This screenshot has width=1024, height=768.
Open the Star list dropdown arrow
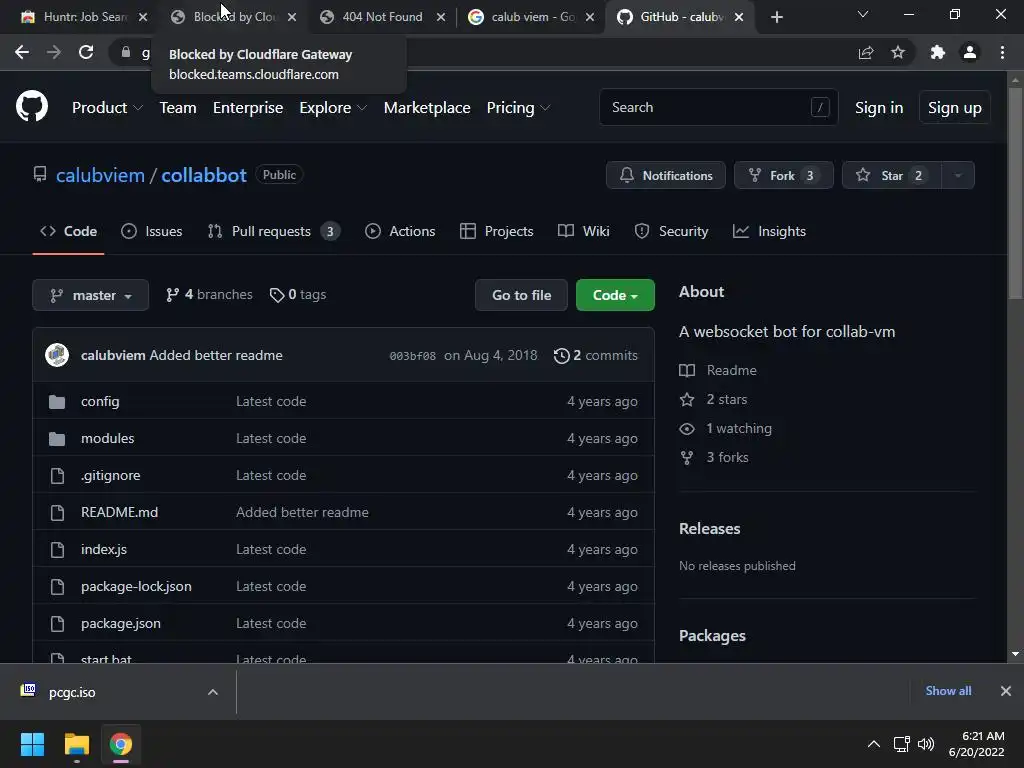click(x=958, y=175)
